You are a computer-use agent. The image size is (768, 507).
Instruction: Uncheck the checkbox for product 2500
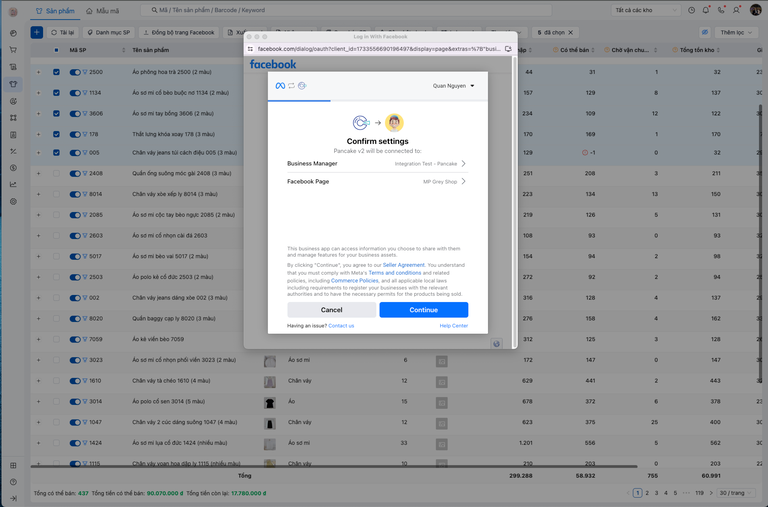[x=56, y=72]
